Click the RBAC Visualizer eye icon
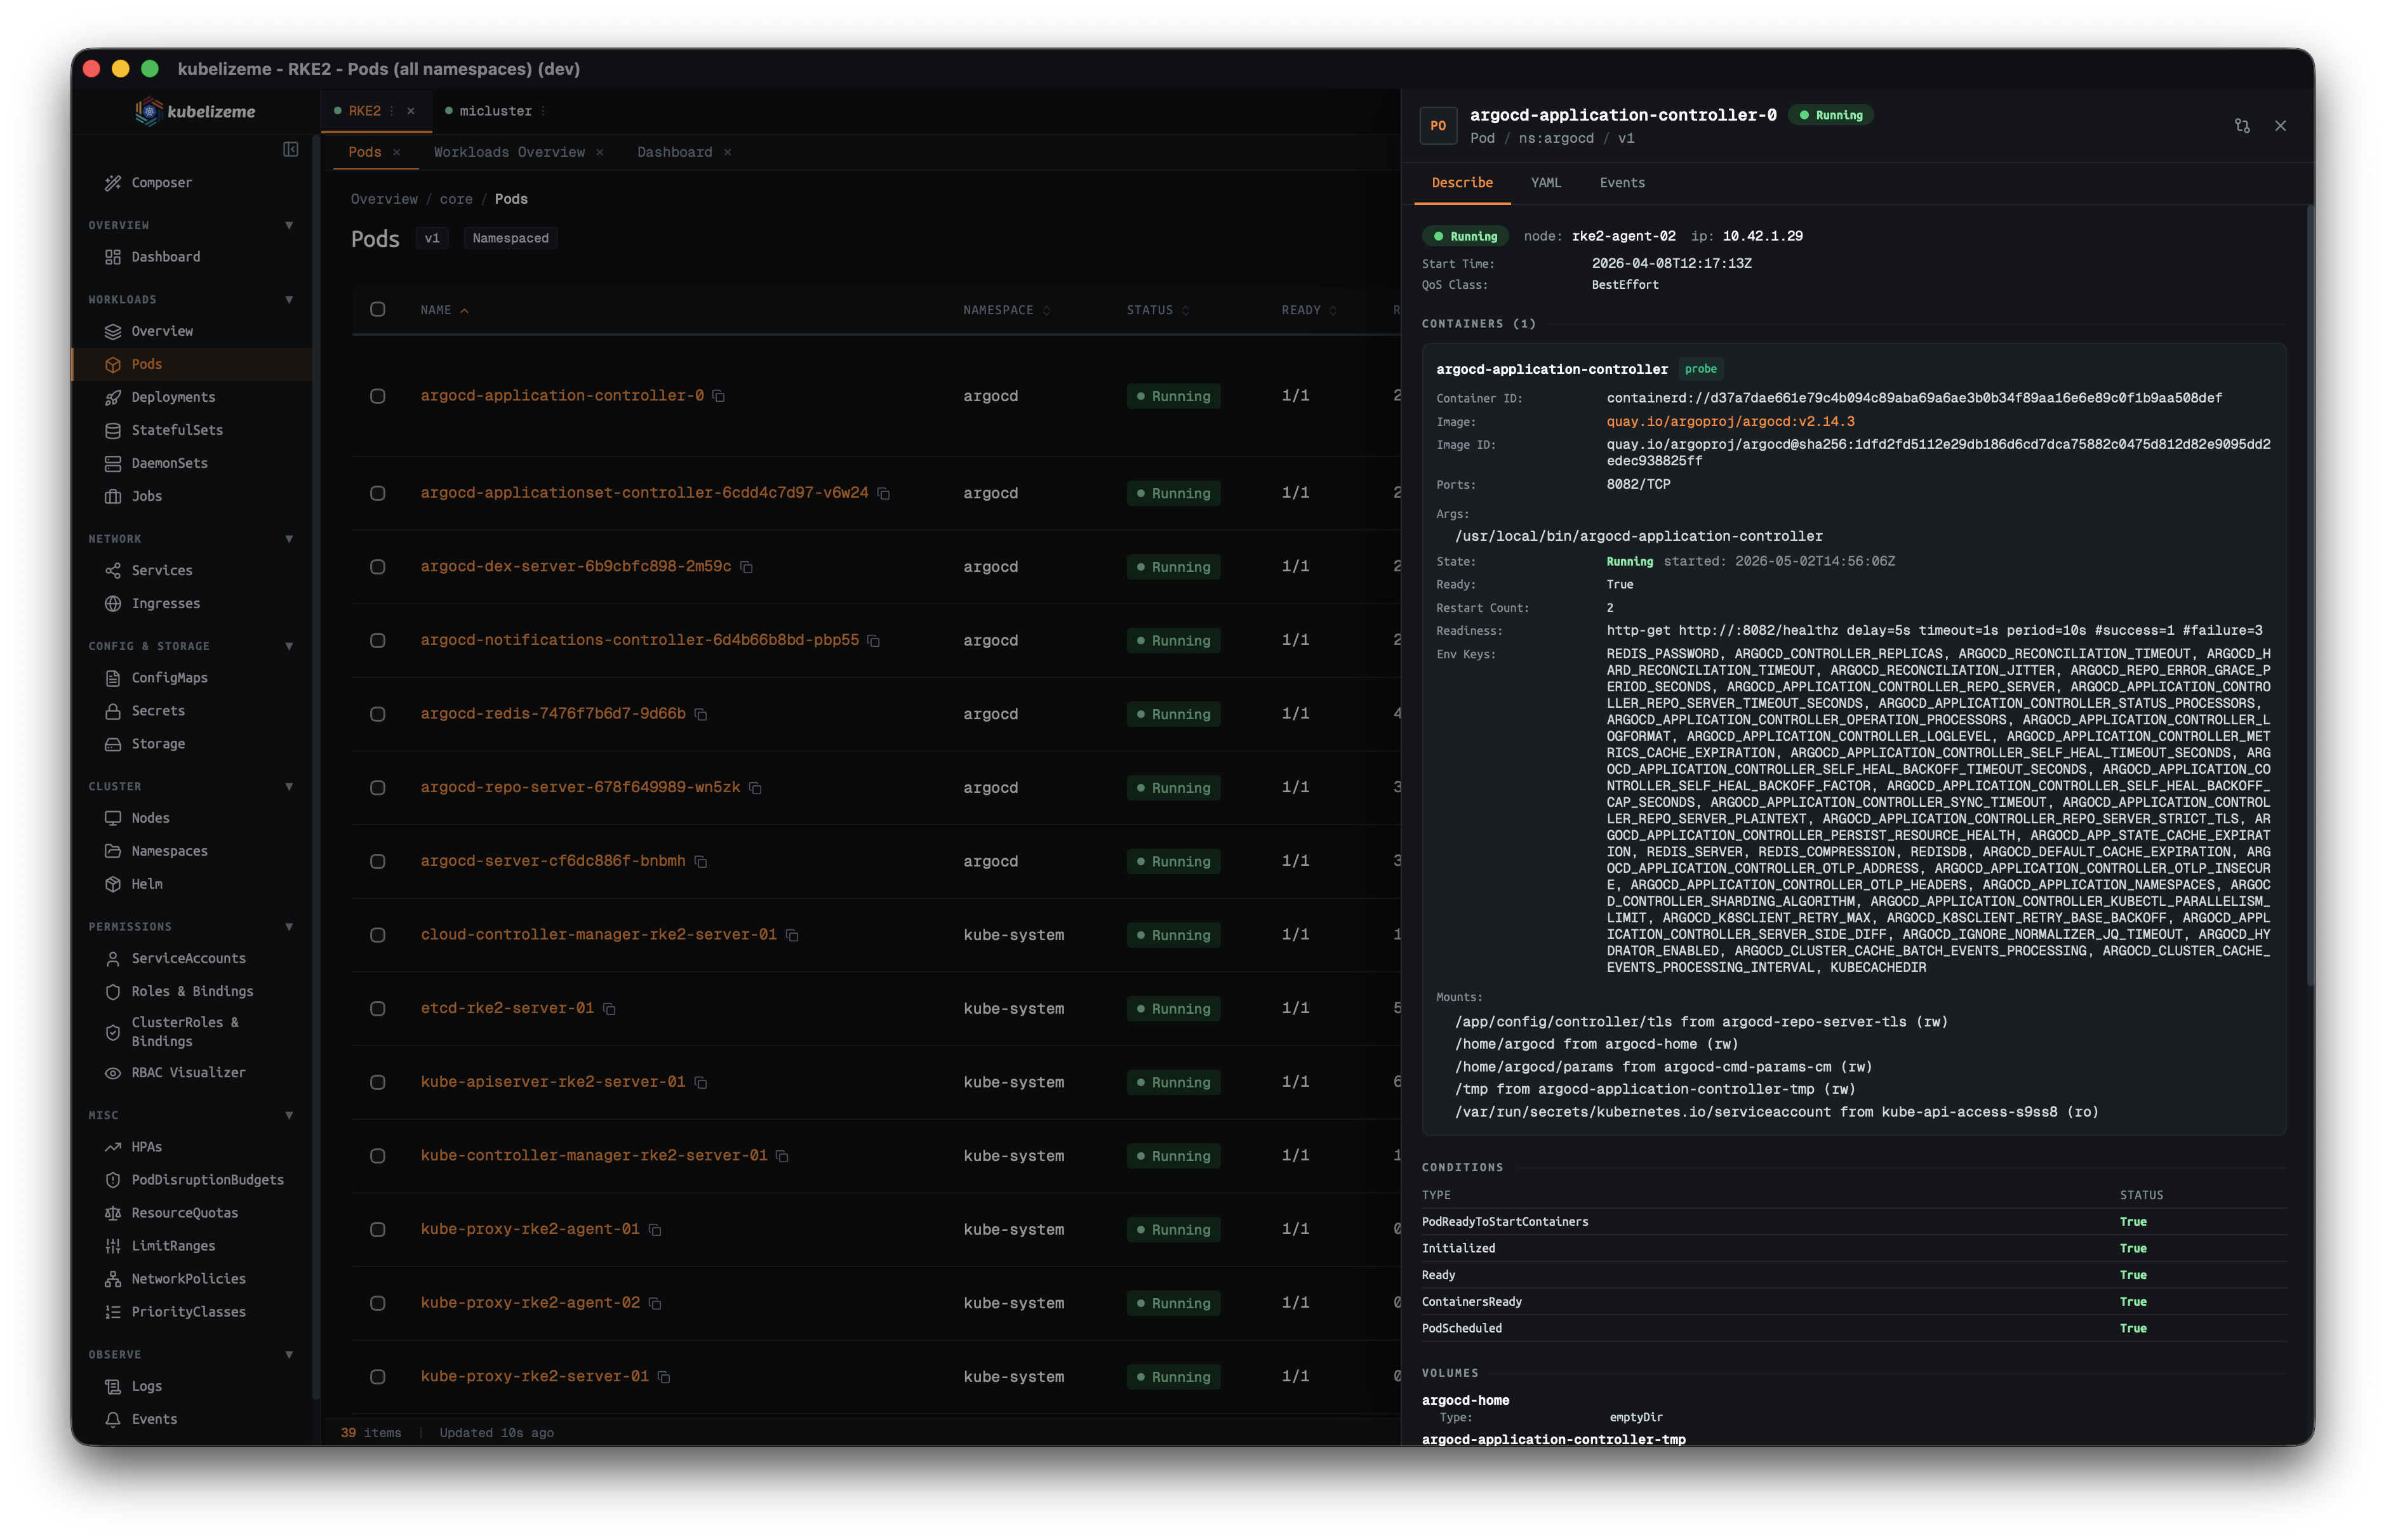This screenshot has height=1540, width=2386. 113,1073
